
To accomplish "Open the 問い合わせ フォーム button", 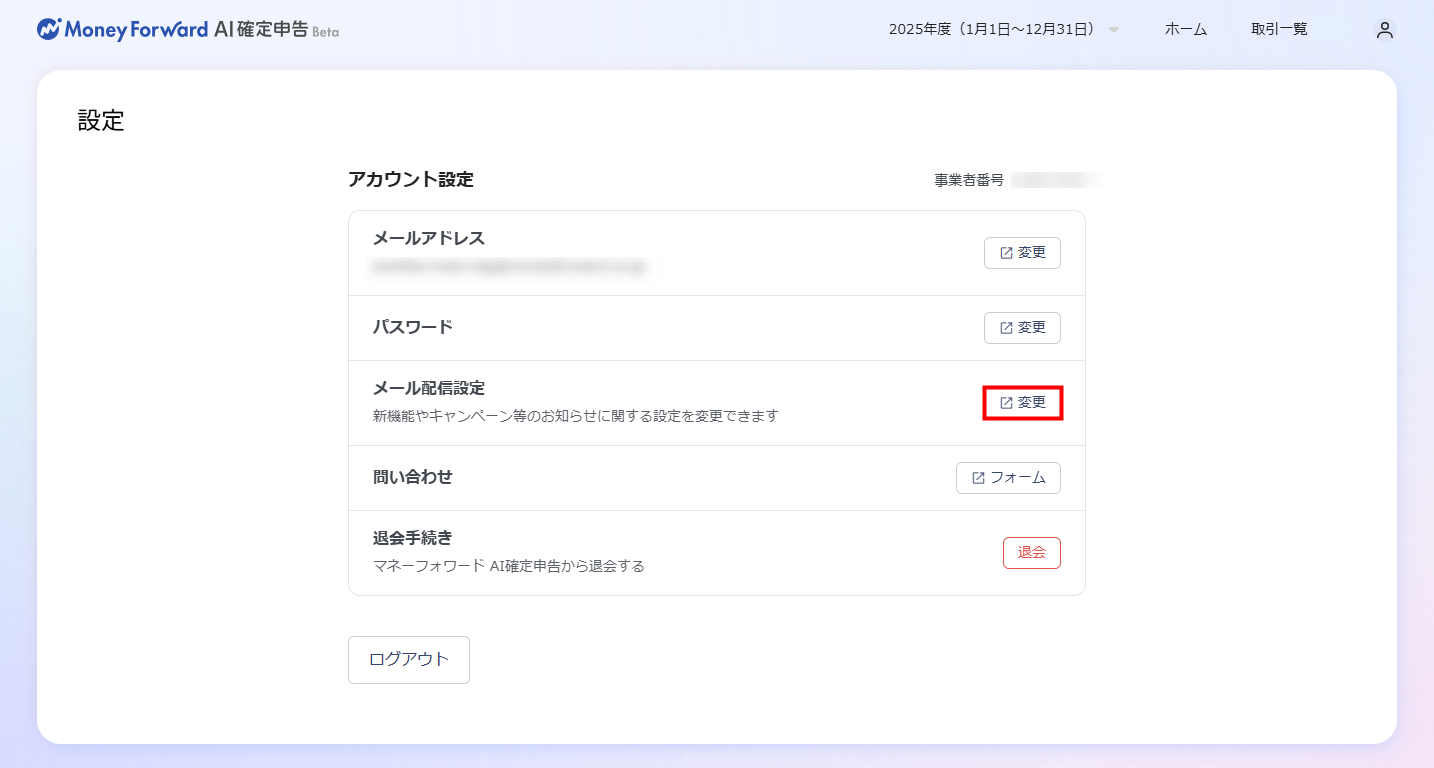I will [1008, 478].
